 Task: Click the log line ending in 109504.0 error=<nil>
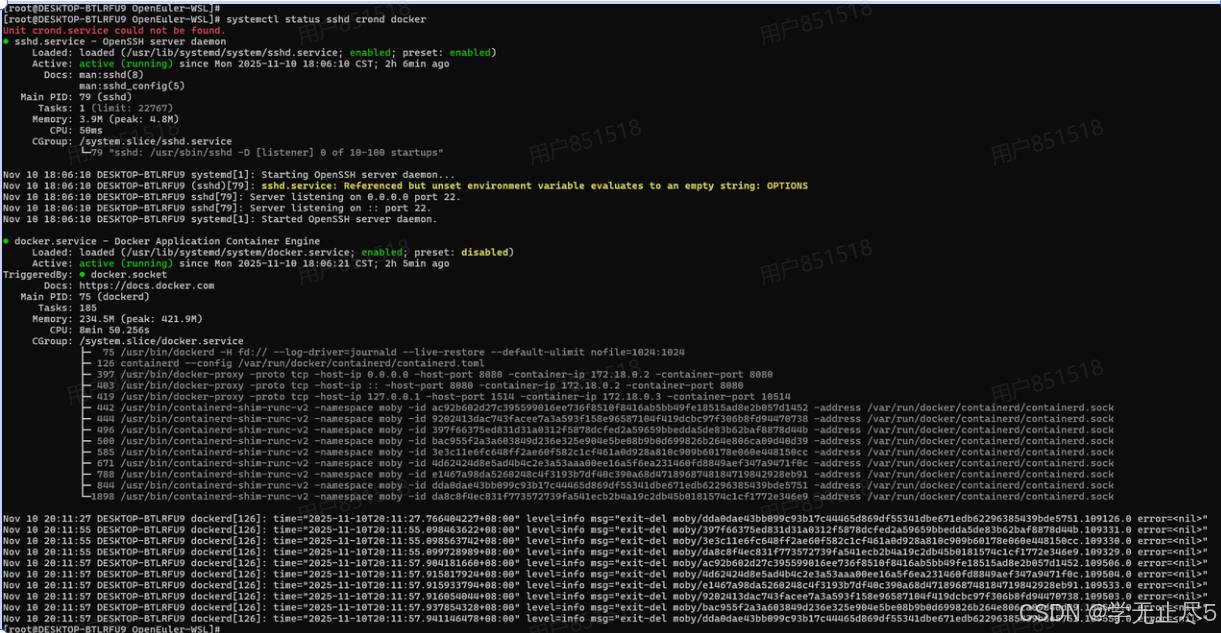(605, 574)
